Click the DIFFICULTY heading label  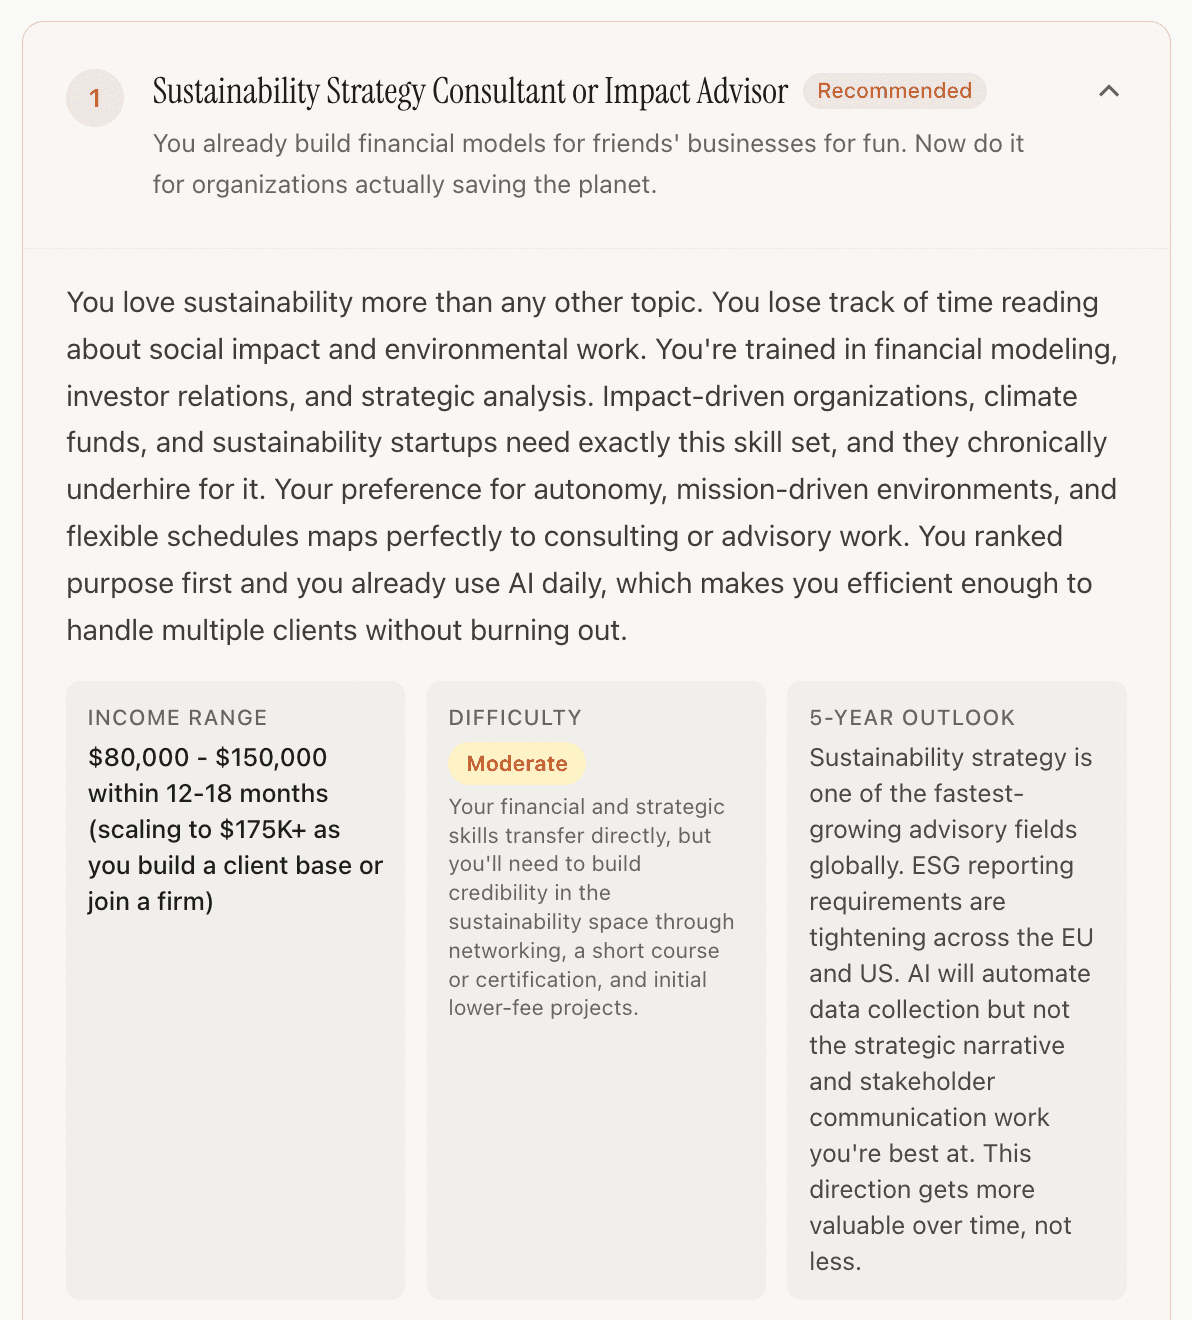pyautogui.click(x=515, y=718)
